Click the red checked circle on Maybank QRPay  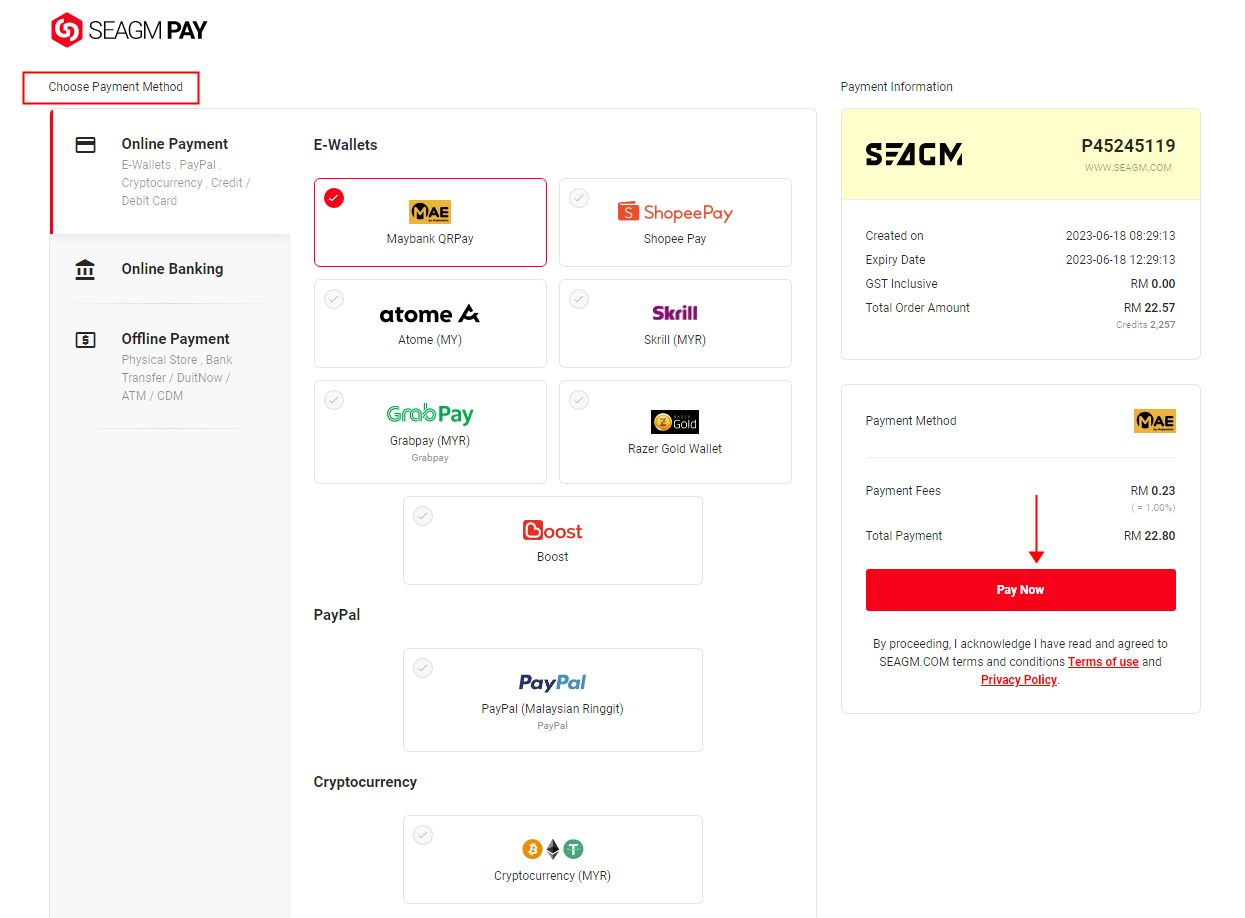point(334,198)
